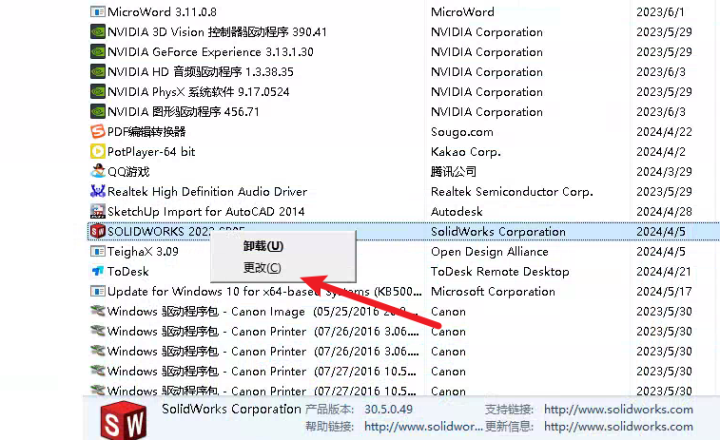720x440 pixels.
Task: Click the Canon Image driver package icon
Action: (97, 311)
